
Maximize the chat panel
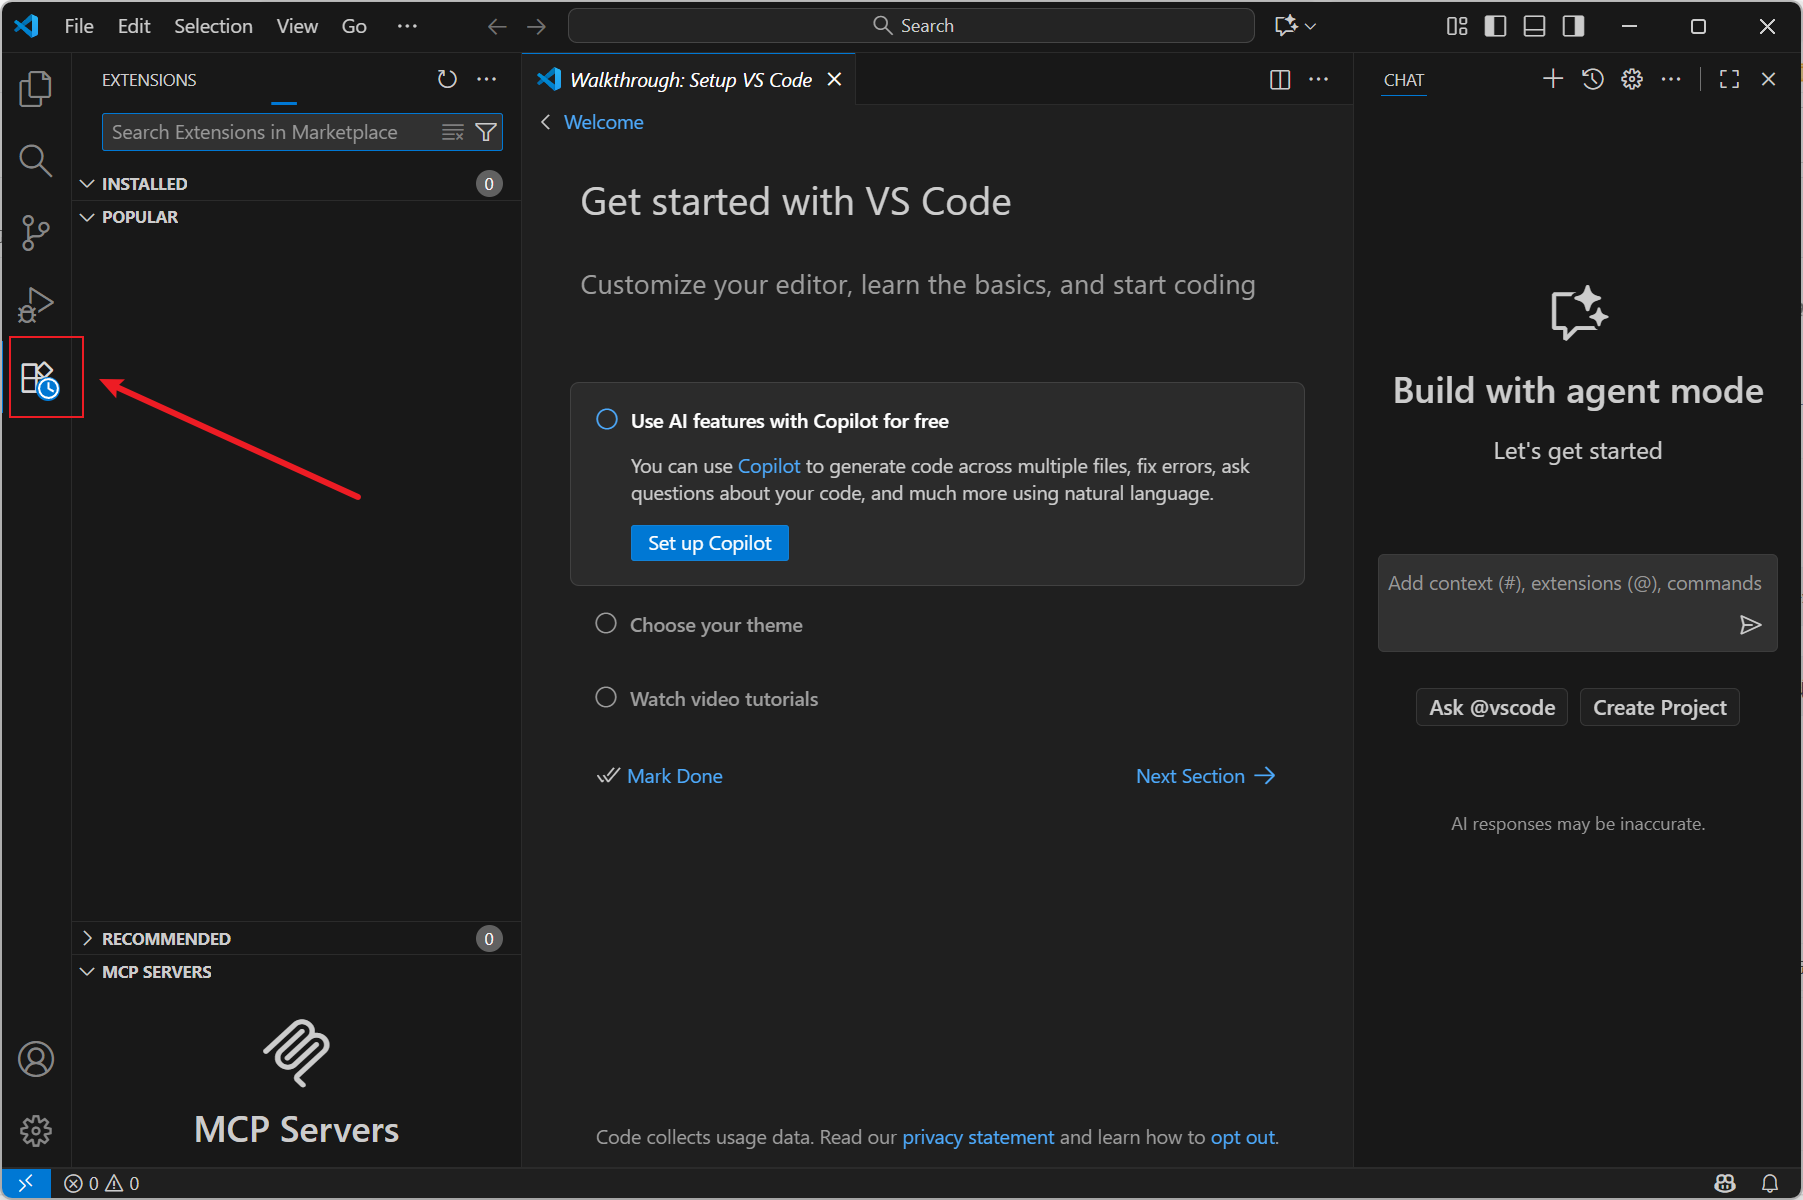(x=1729, y=79)
